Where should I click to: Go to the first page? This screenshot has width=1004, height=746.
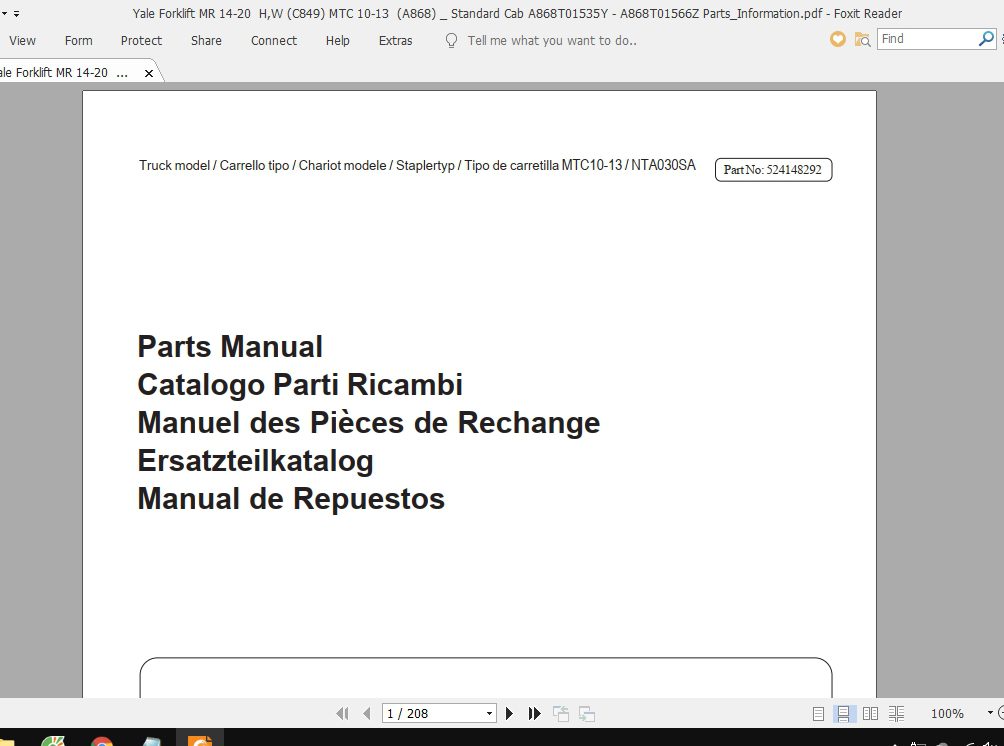pyautogui.click(x=343, y=713)
